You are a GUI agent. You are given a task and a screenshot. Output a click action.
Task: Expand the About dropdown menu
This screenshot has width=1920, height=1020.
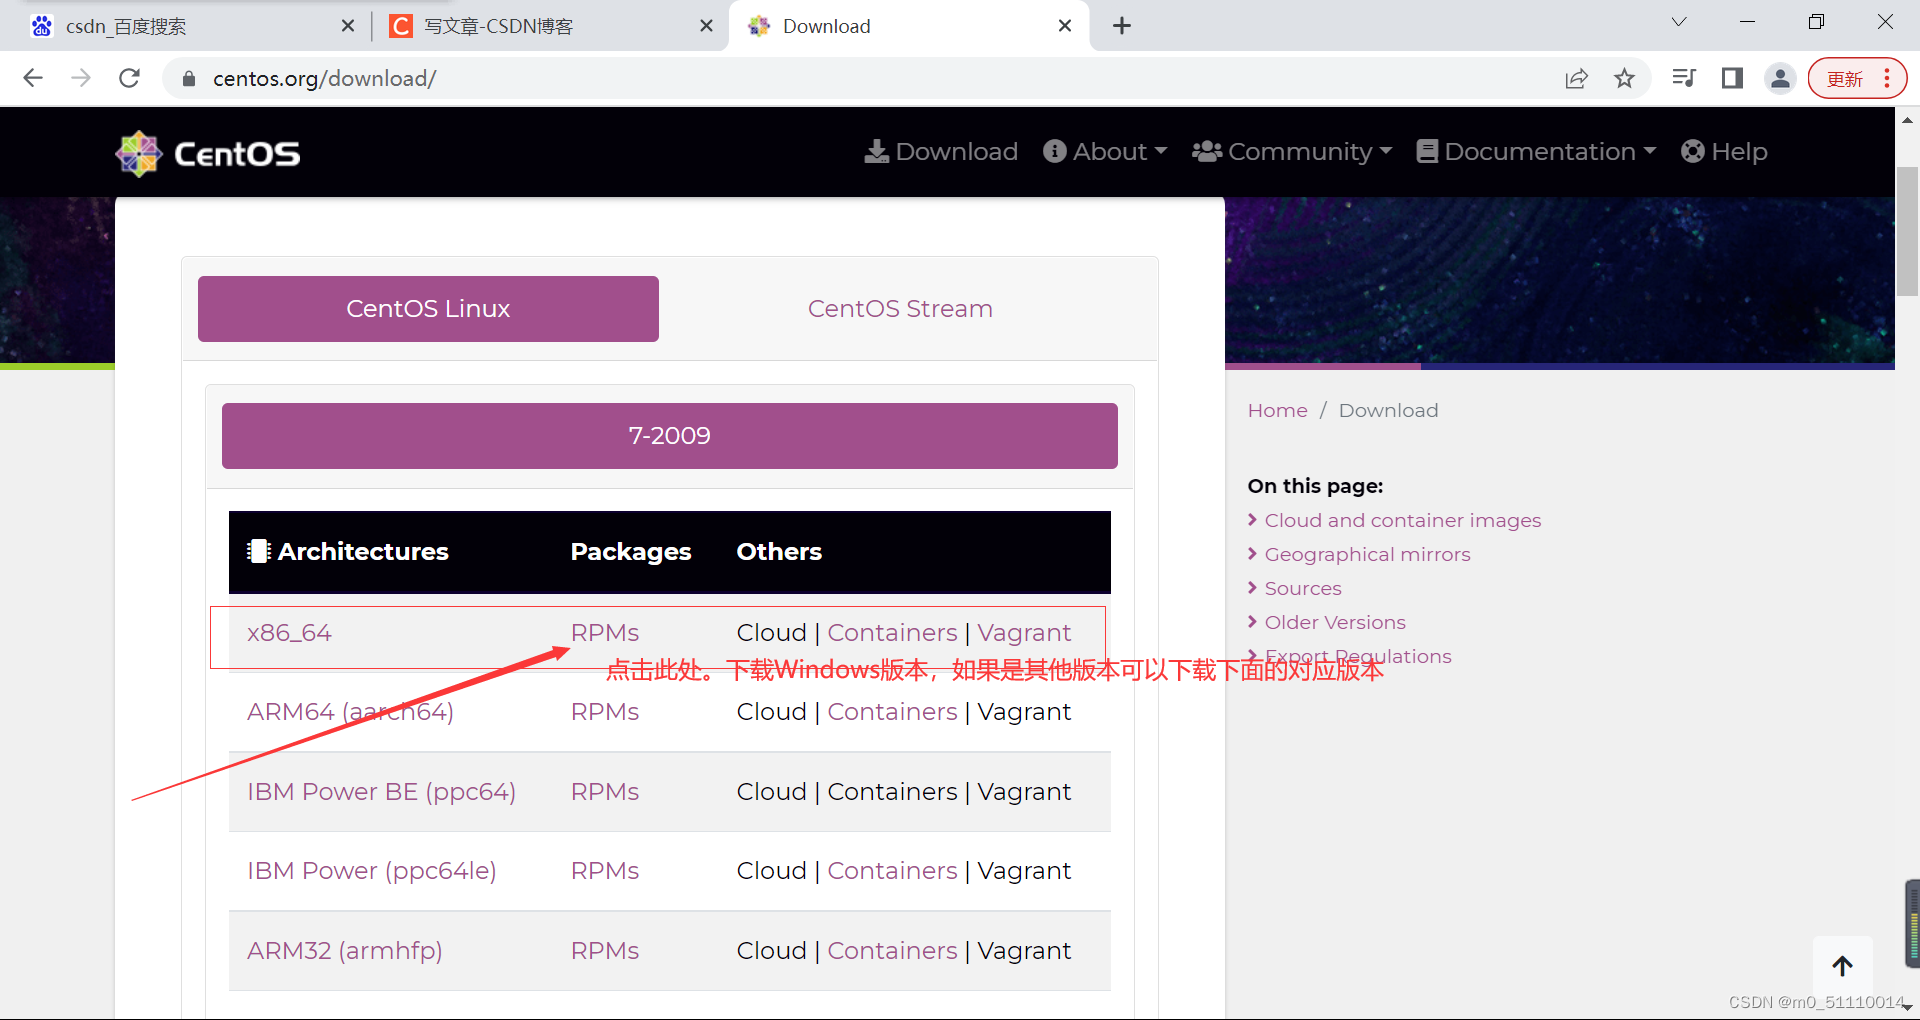(x=1105, y=152)
